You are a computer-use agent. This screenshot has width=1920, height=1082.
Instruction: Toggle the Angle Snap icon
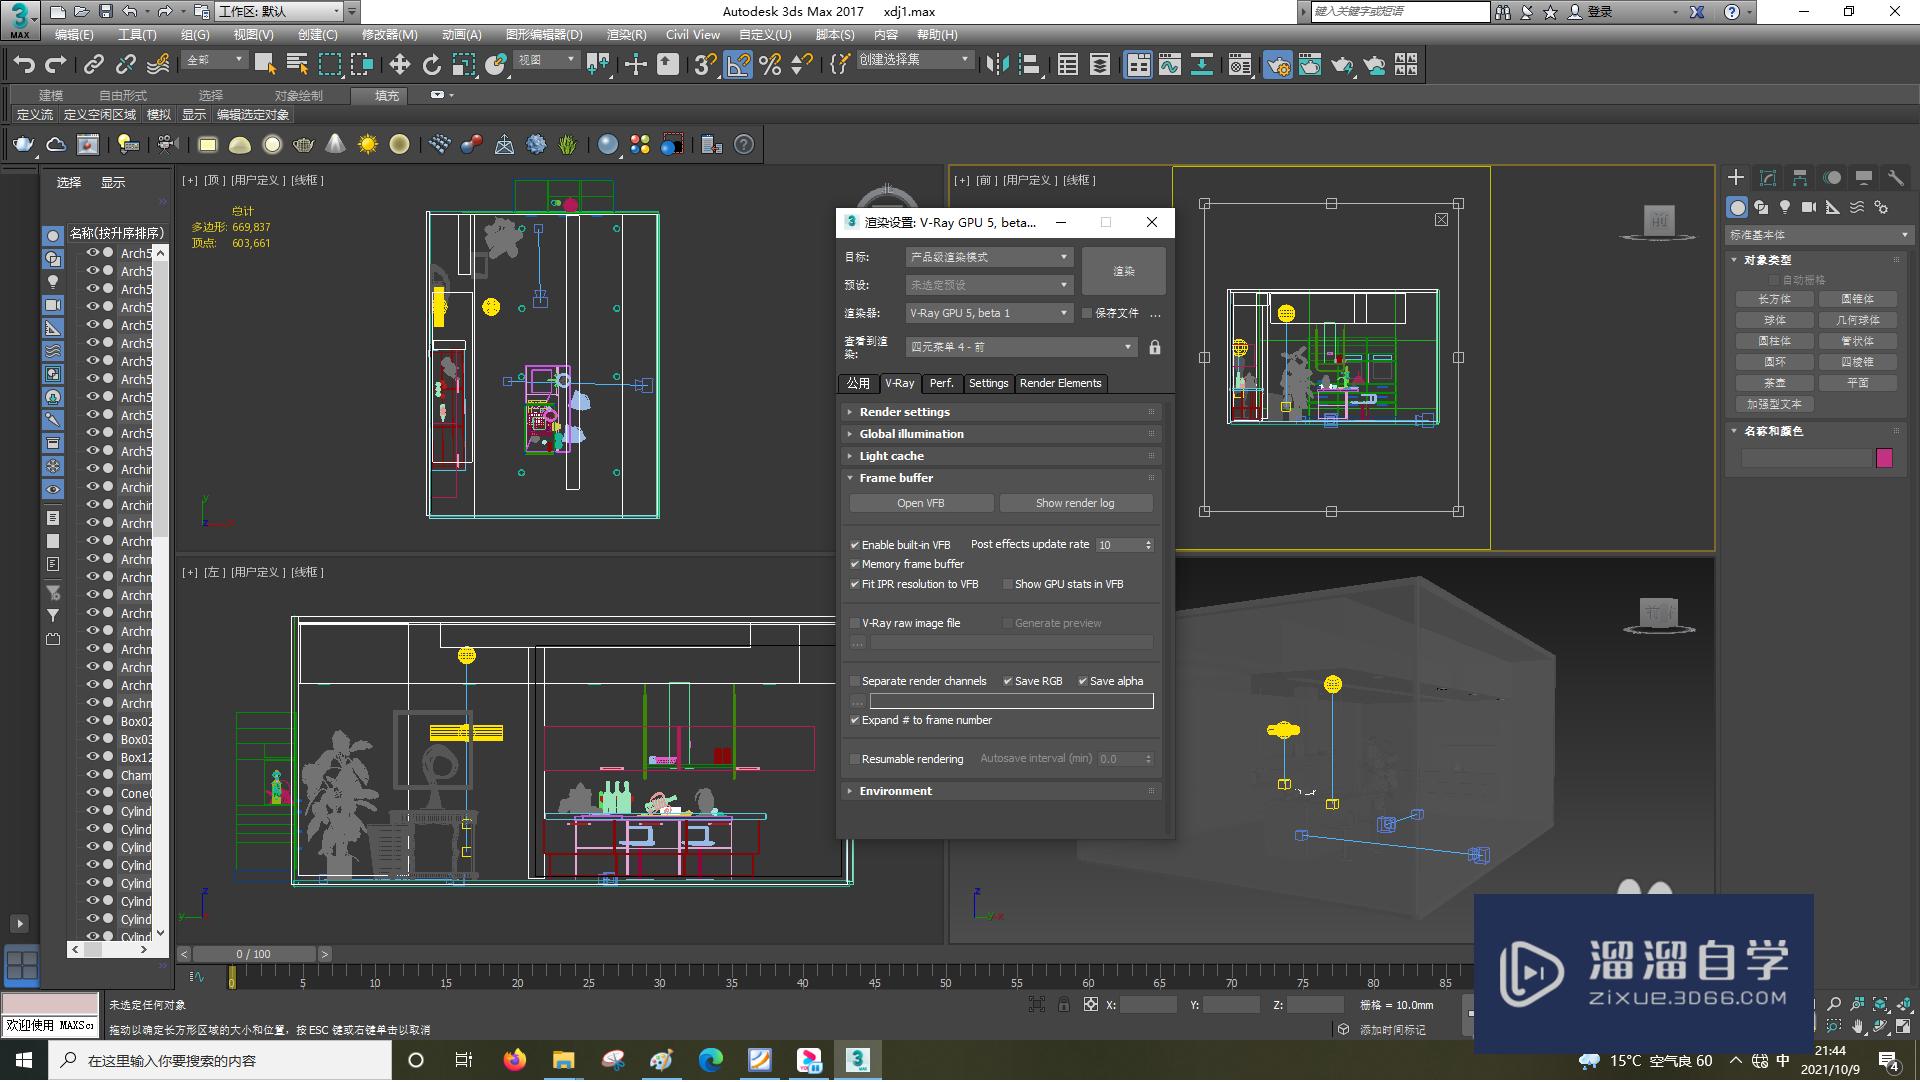(x=738, y=65)
